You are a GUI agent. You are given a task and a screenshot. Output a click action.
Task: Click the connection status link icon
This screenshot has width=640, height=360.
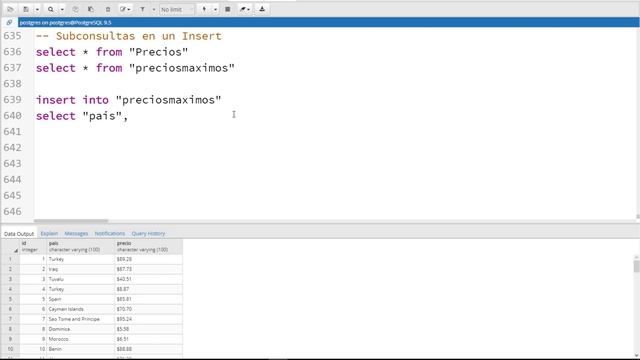pos(9,22)
